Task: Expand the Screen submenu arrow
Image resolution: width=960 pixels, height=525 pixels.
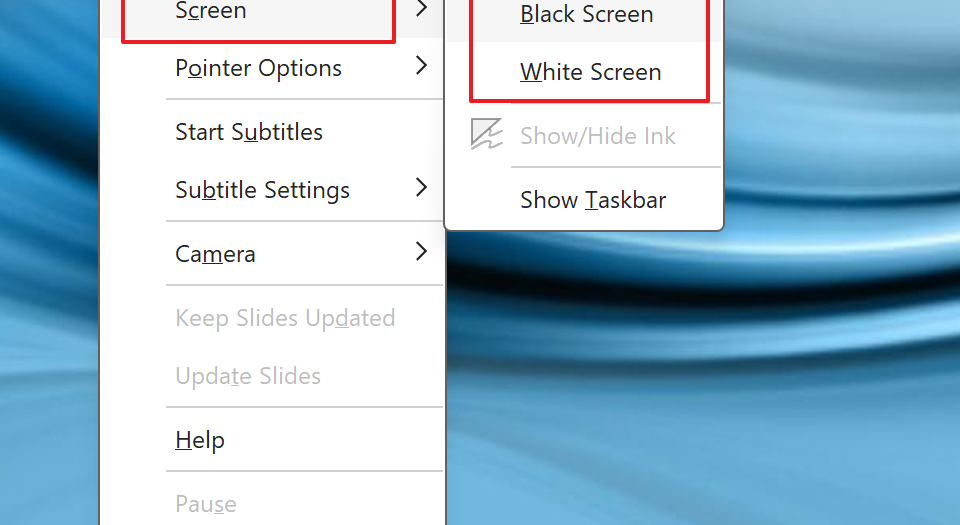Action: pos(421,10)
